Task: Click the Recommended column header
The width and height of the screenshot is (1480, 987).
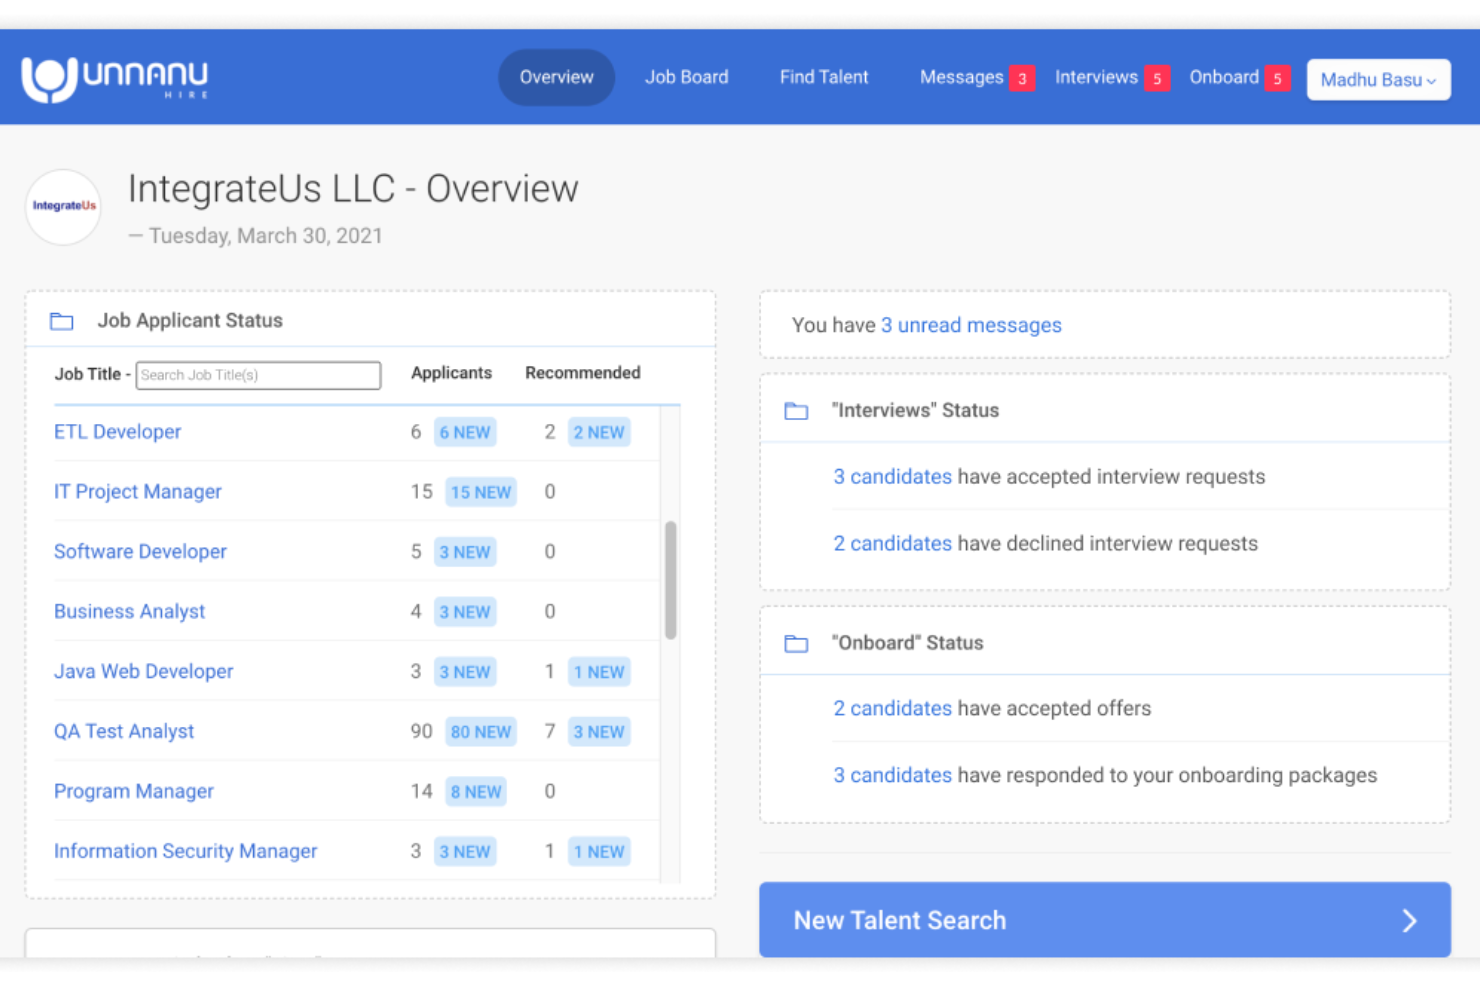Action: 583,373
